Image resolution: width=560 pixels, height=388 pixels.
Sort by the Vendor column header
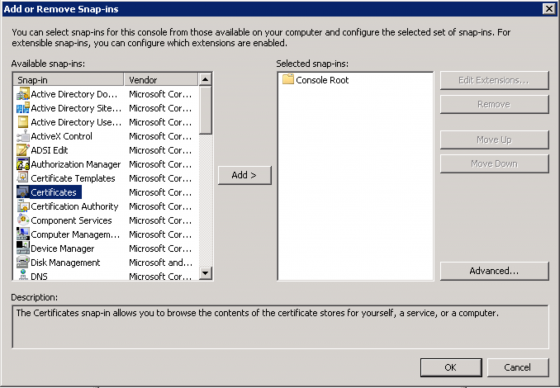click(161, 80)
